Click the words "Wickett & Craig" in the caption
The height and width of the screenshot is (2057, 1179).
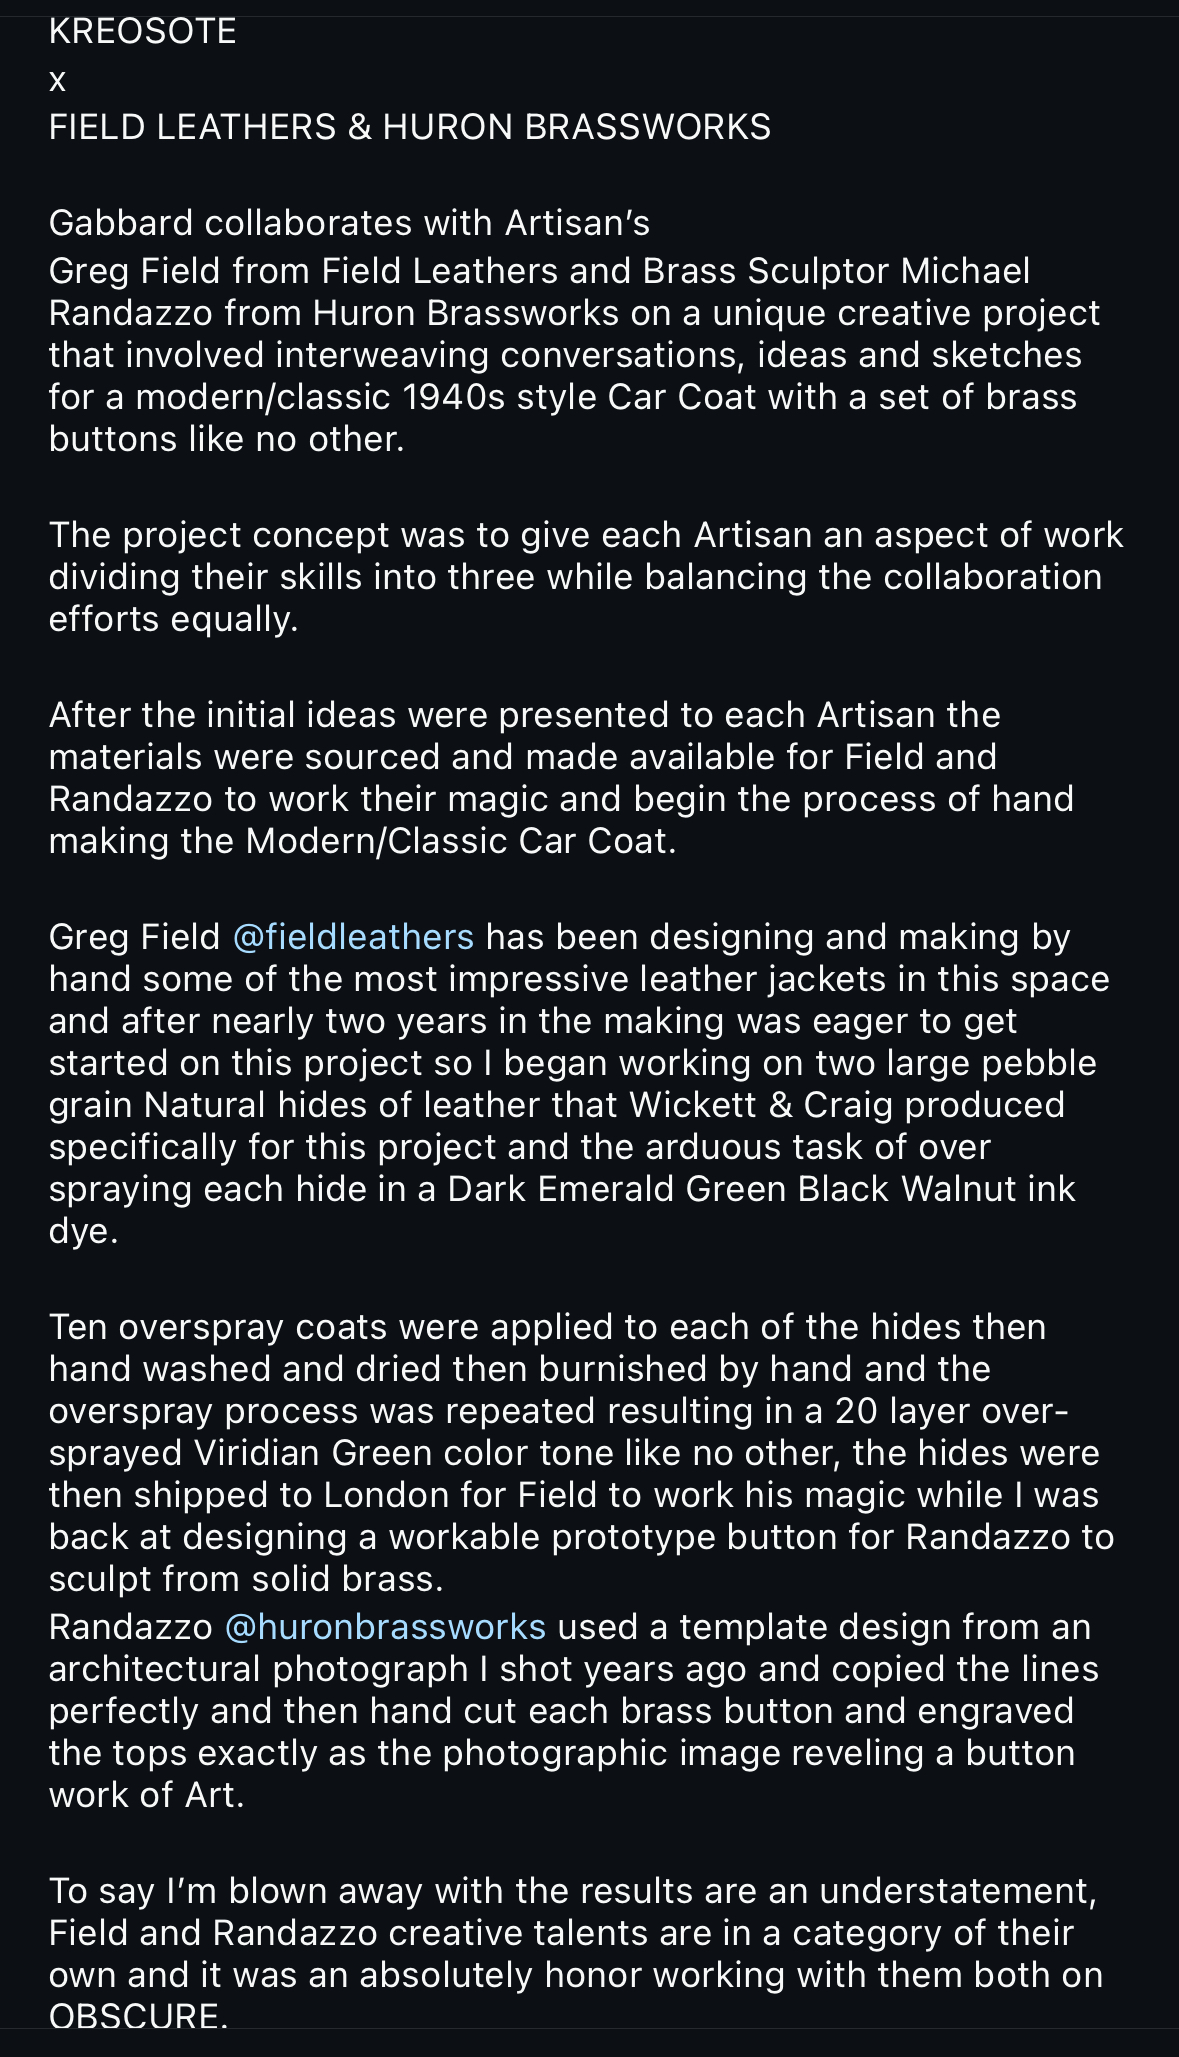point(762,1105)
